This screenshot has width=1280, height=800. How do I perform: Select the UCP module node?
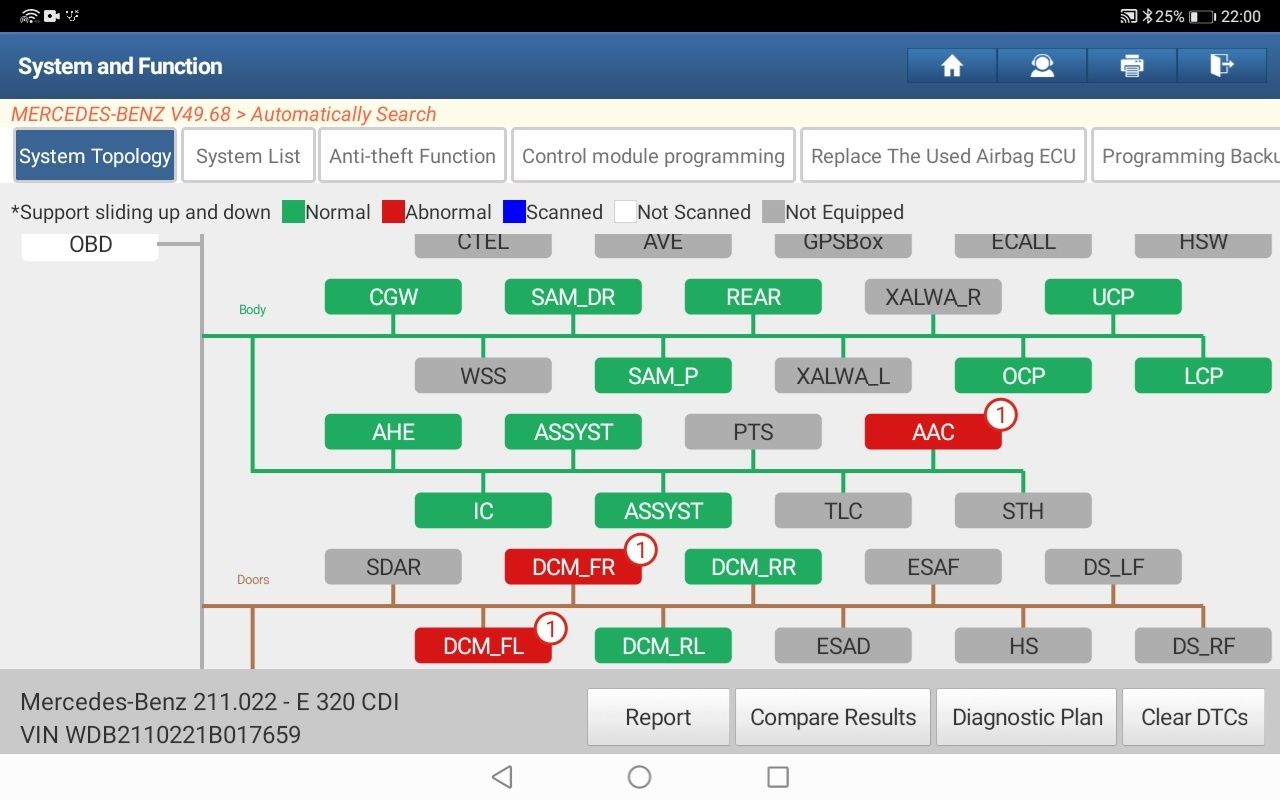coord(1113,297)
